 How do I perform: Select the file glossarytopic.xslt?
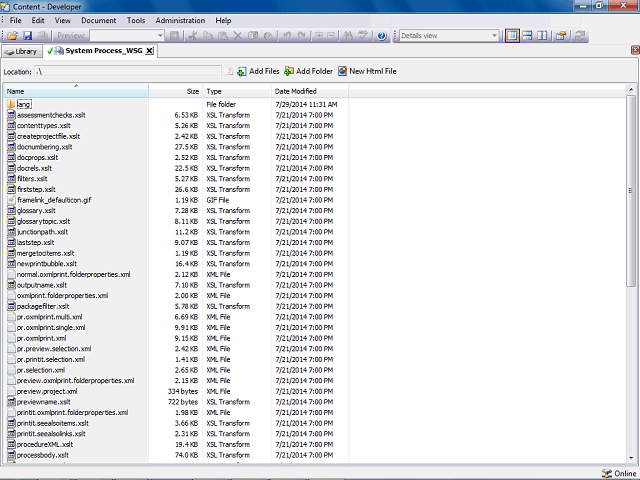tap(43, 221)
